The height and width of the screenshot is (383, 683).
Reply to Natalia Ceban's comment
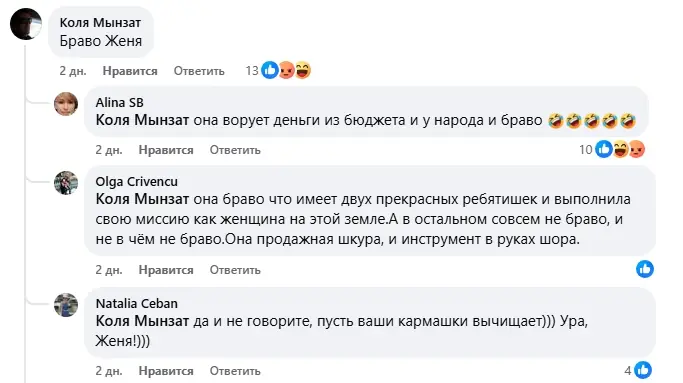[x=235, y=371]
